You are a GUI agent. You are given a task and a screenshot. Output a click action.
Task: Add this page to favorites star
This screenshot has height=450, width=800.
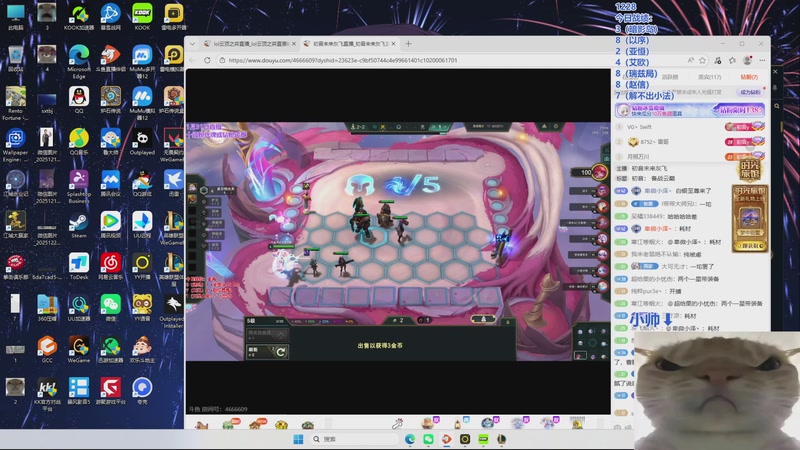click(703, 60)
